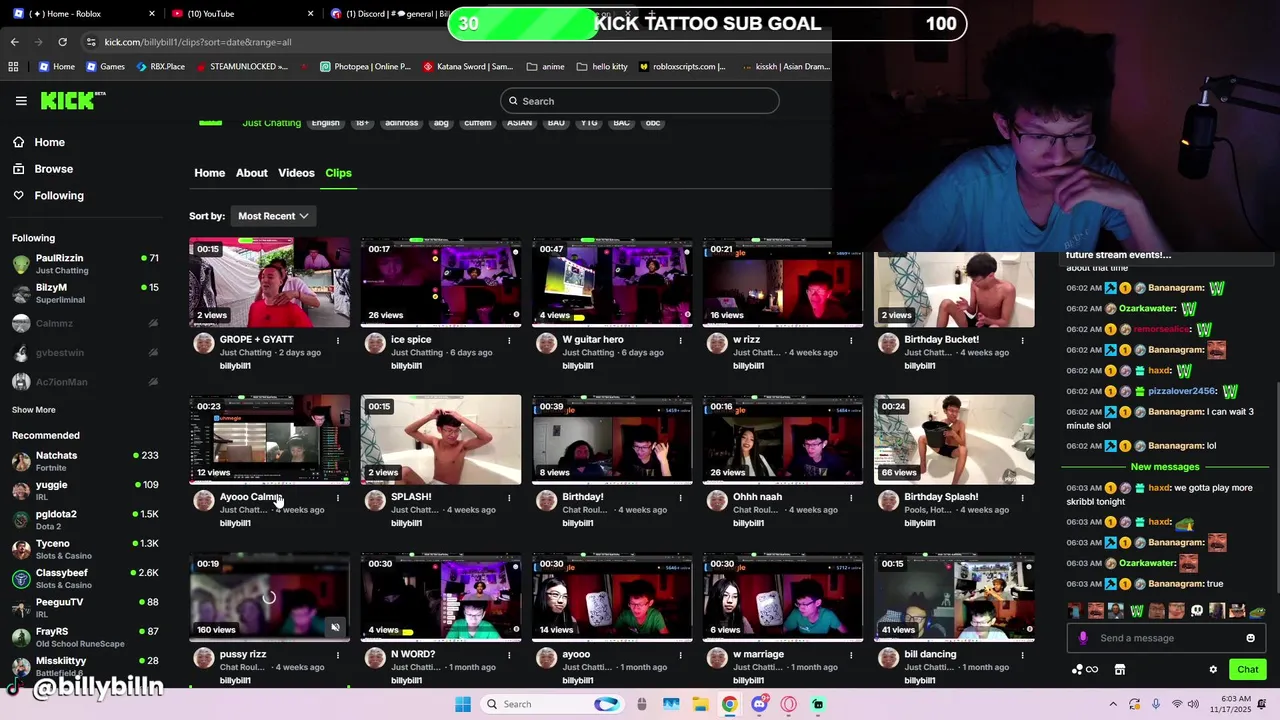Focus the Kick Search input field
The height and width of the screenshot is (720, 1280).
[639, 101]
